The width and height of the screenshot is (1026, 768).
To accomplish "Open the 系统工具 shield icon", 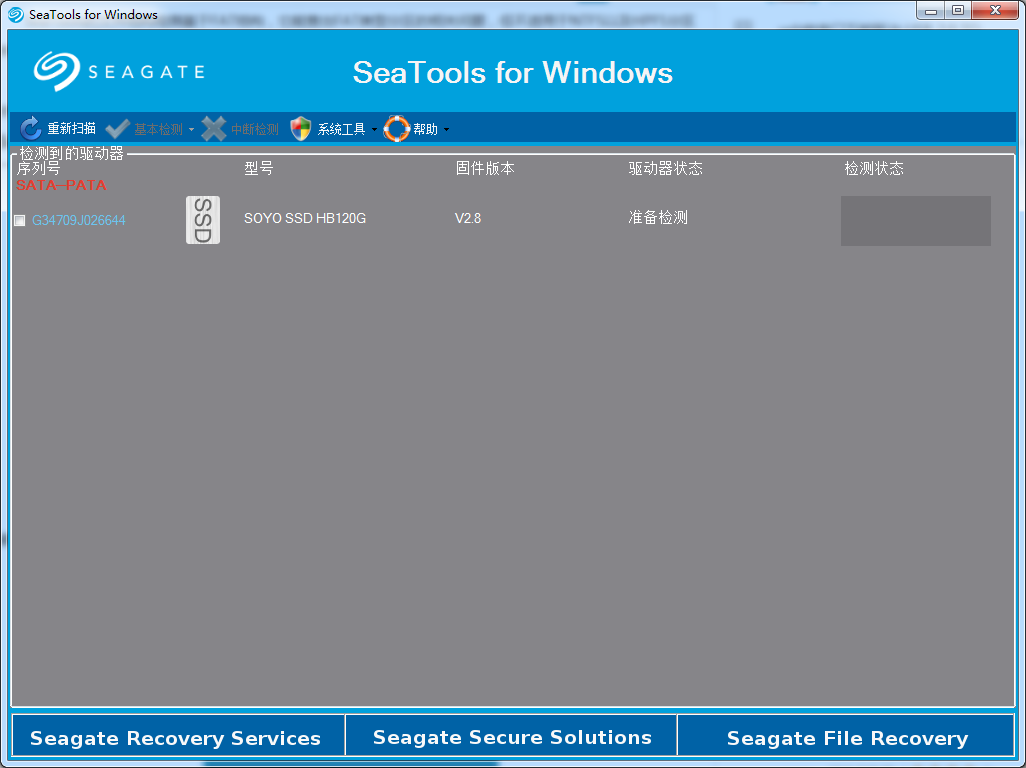I will pos(300,128).
